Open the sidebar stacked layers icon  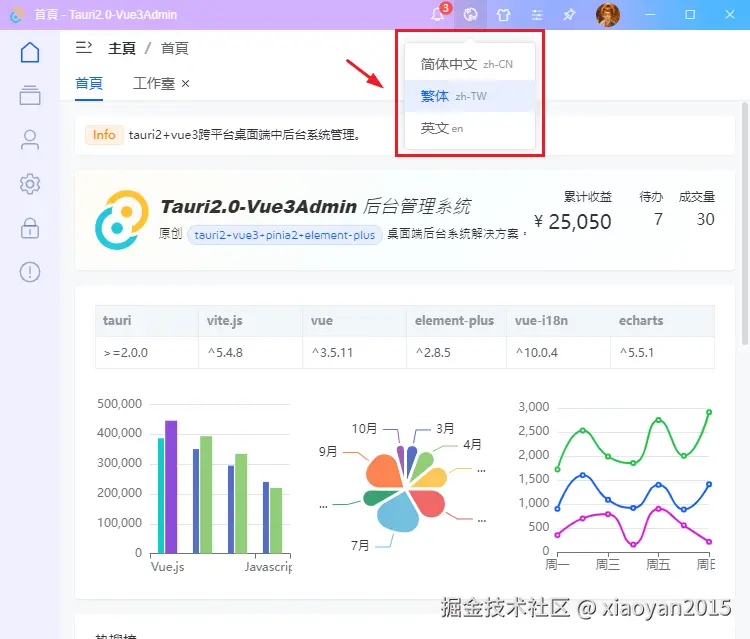[x=30, y=95]
